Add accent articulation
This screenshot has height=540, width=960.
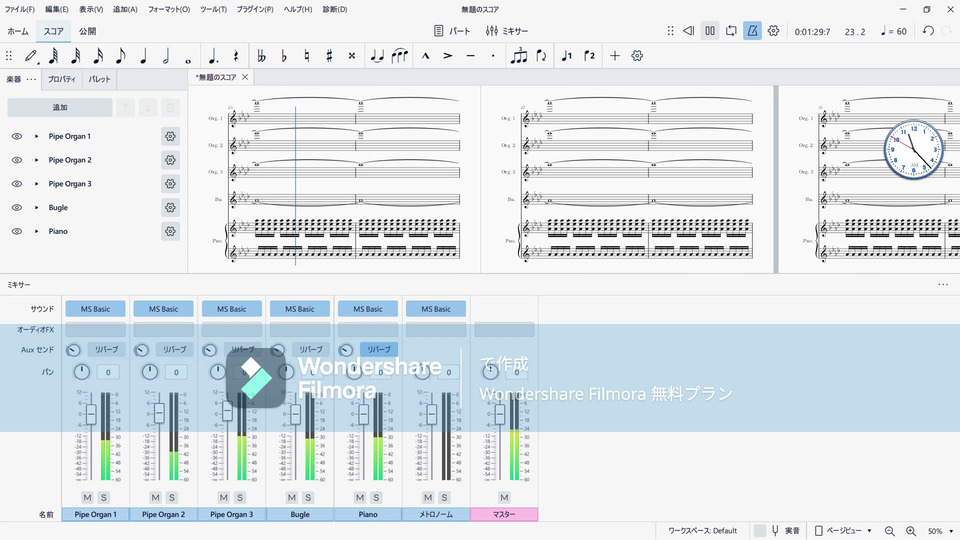(x=448, y=56)
